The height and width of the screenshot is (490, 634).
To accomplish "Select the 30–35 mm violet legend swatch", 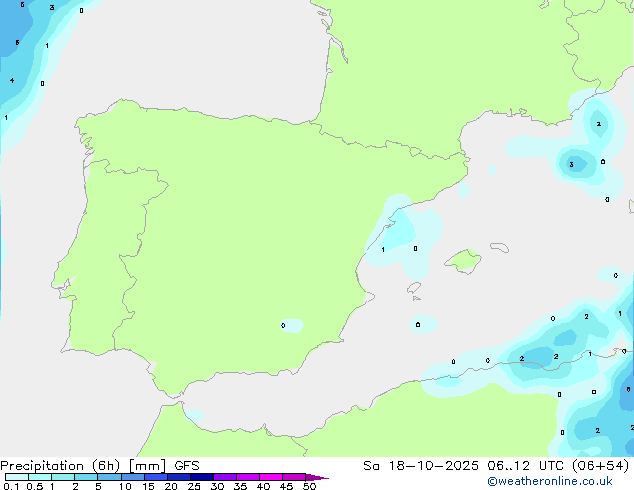I will coord(225,477).
